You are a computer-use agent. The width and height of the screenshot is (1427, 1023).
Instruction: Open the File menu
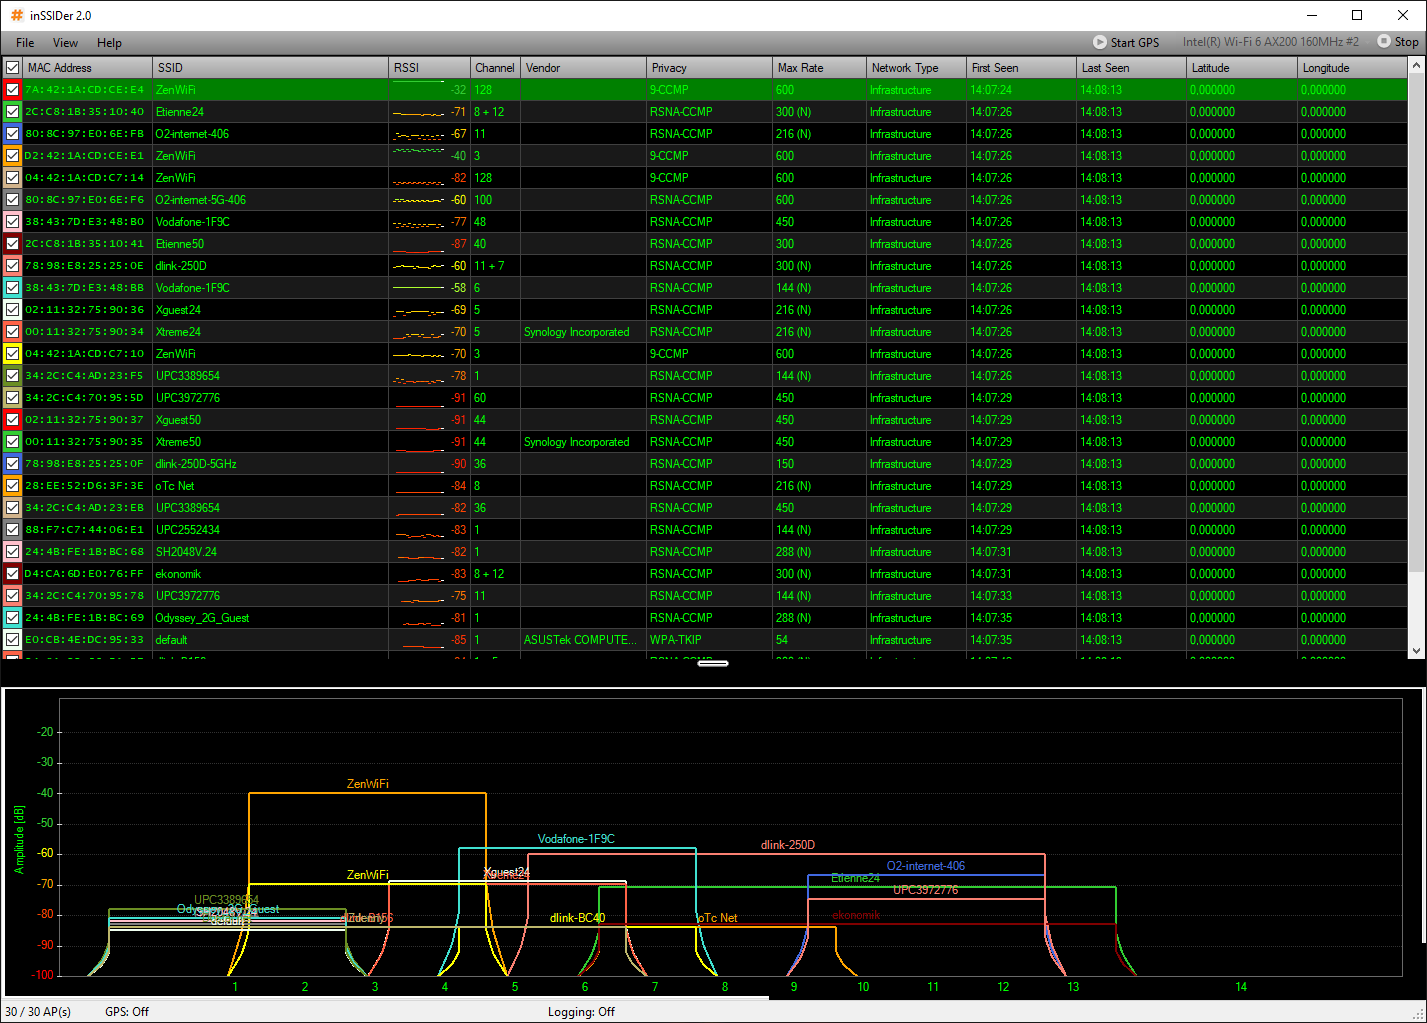[25, 43]
